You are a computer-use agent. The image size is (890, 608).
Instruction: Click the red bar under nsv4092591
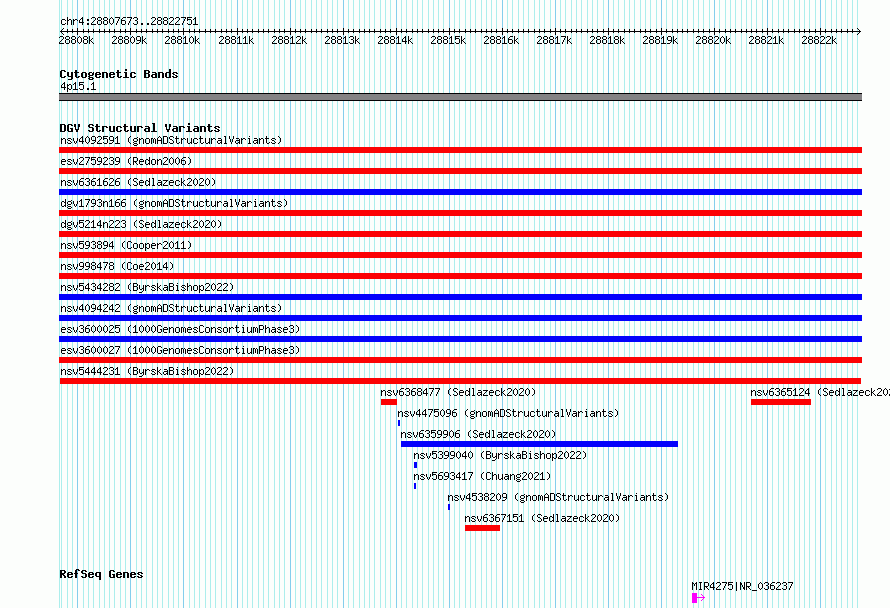[x=460, y=150]
